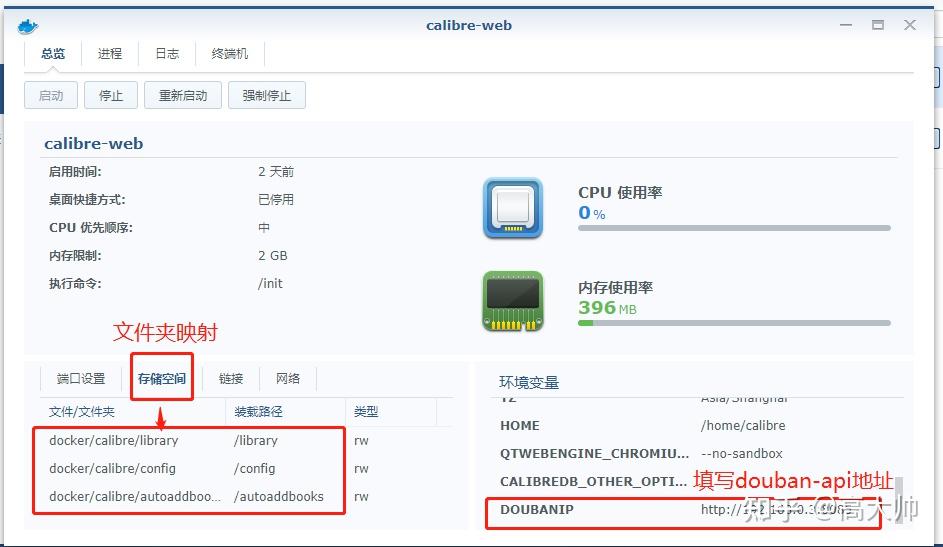Click the Docker whale icon in title bar

point(28,26)
